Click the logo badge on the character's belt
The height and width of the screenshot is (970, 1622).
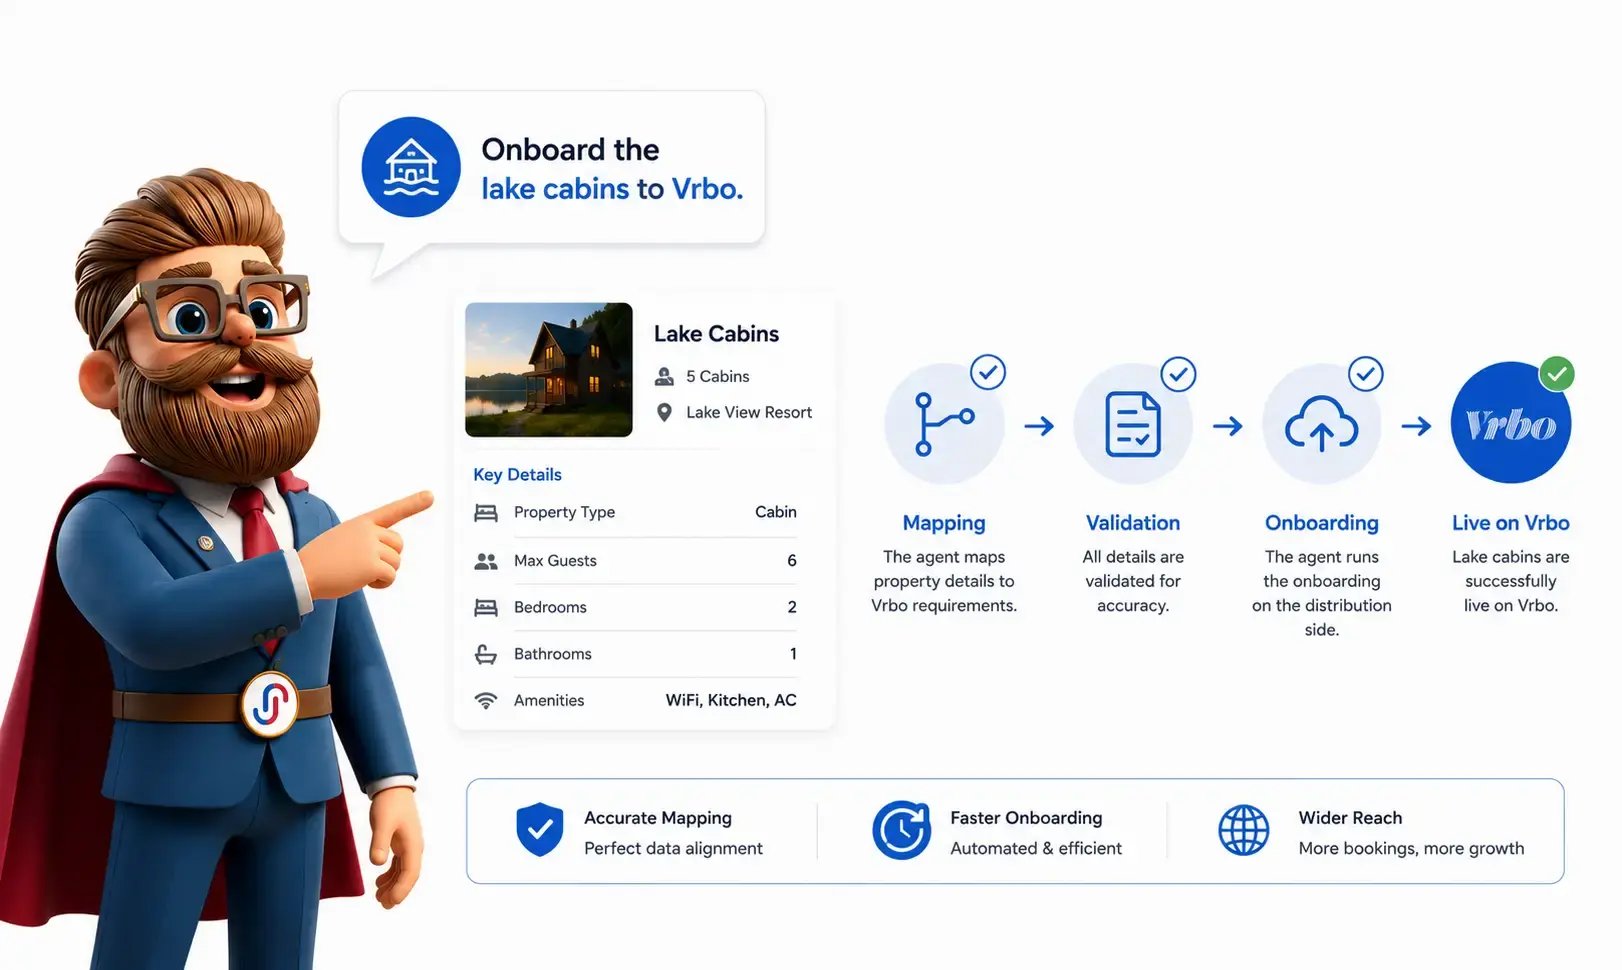[x=270, y=703]
